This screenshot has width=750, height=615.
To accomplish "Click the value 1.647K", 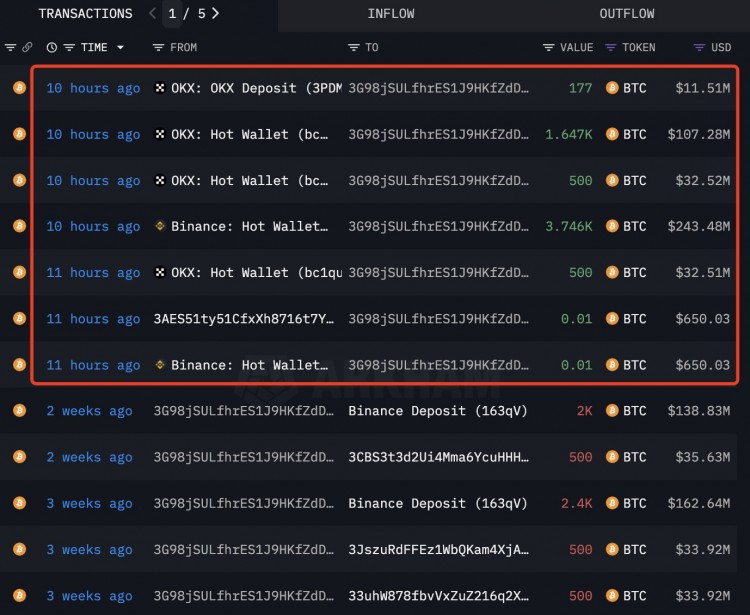I will [x=569, y=134].
